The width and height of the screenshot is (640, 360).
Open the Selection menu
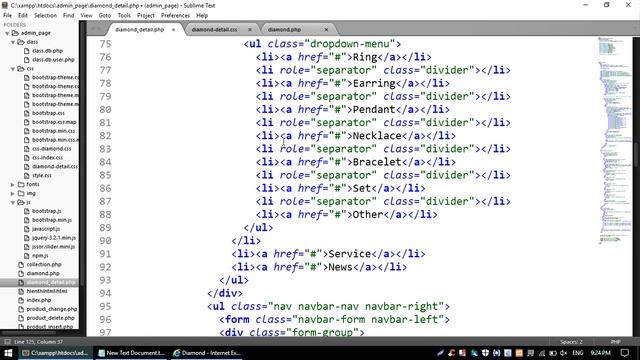[45, 16]
